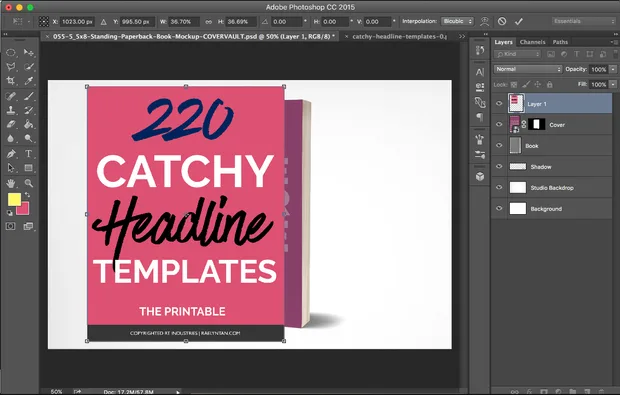Hide the Studio Backdrop layer

(499, 187)
